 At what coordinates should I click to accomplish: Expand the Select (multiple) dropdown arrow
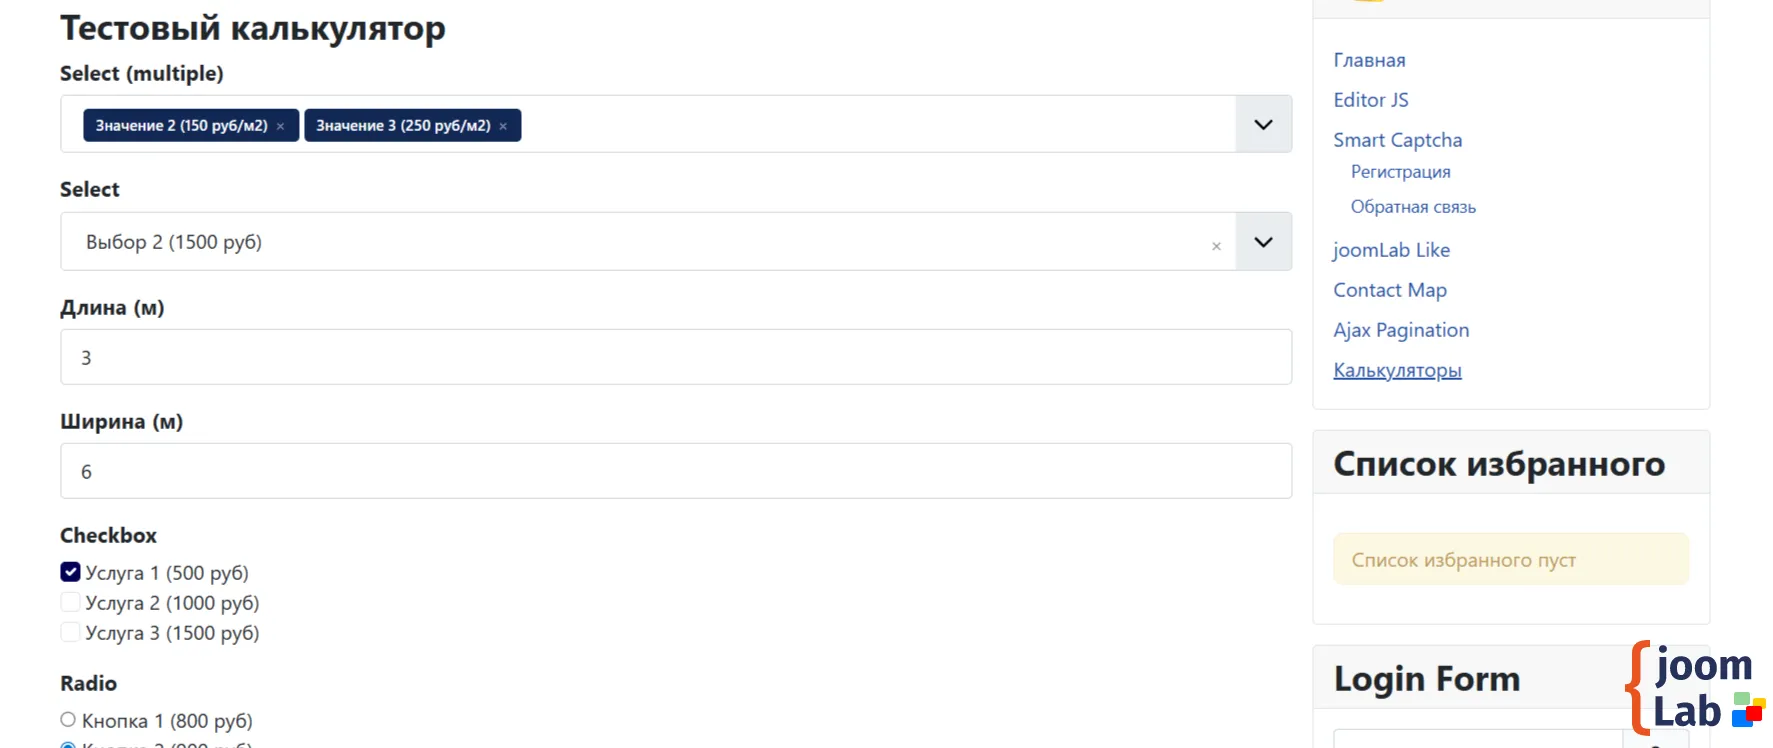[x=1263, y=125]
